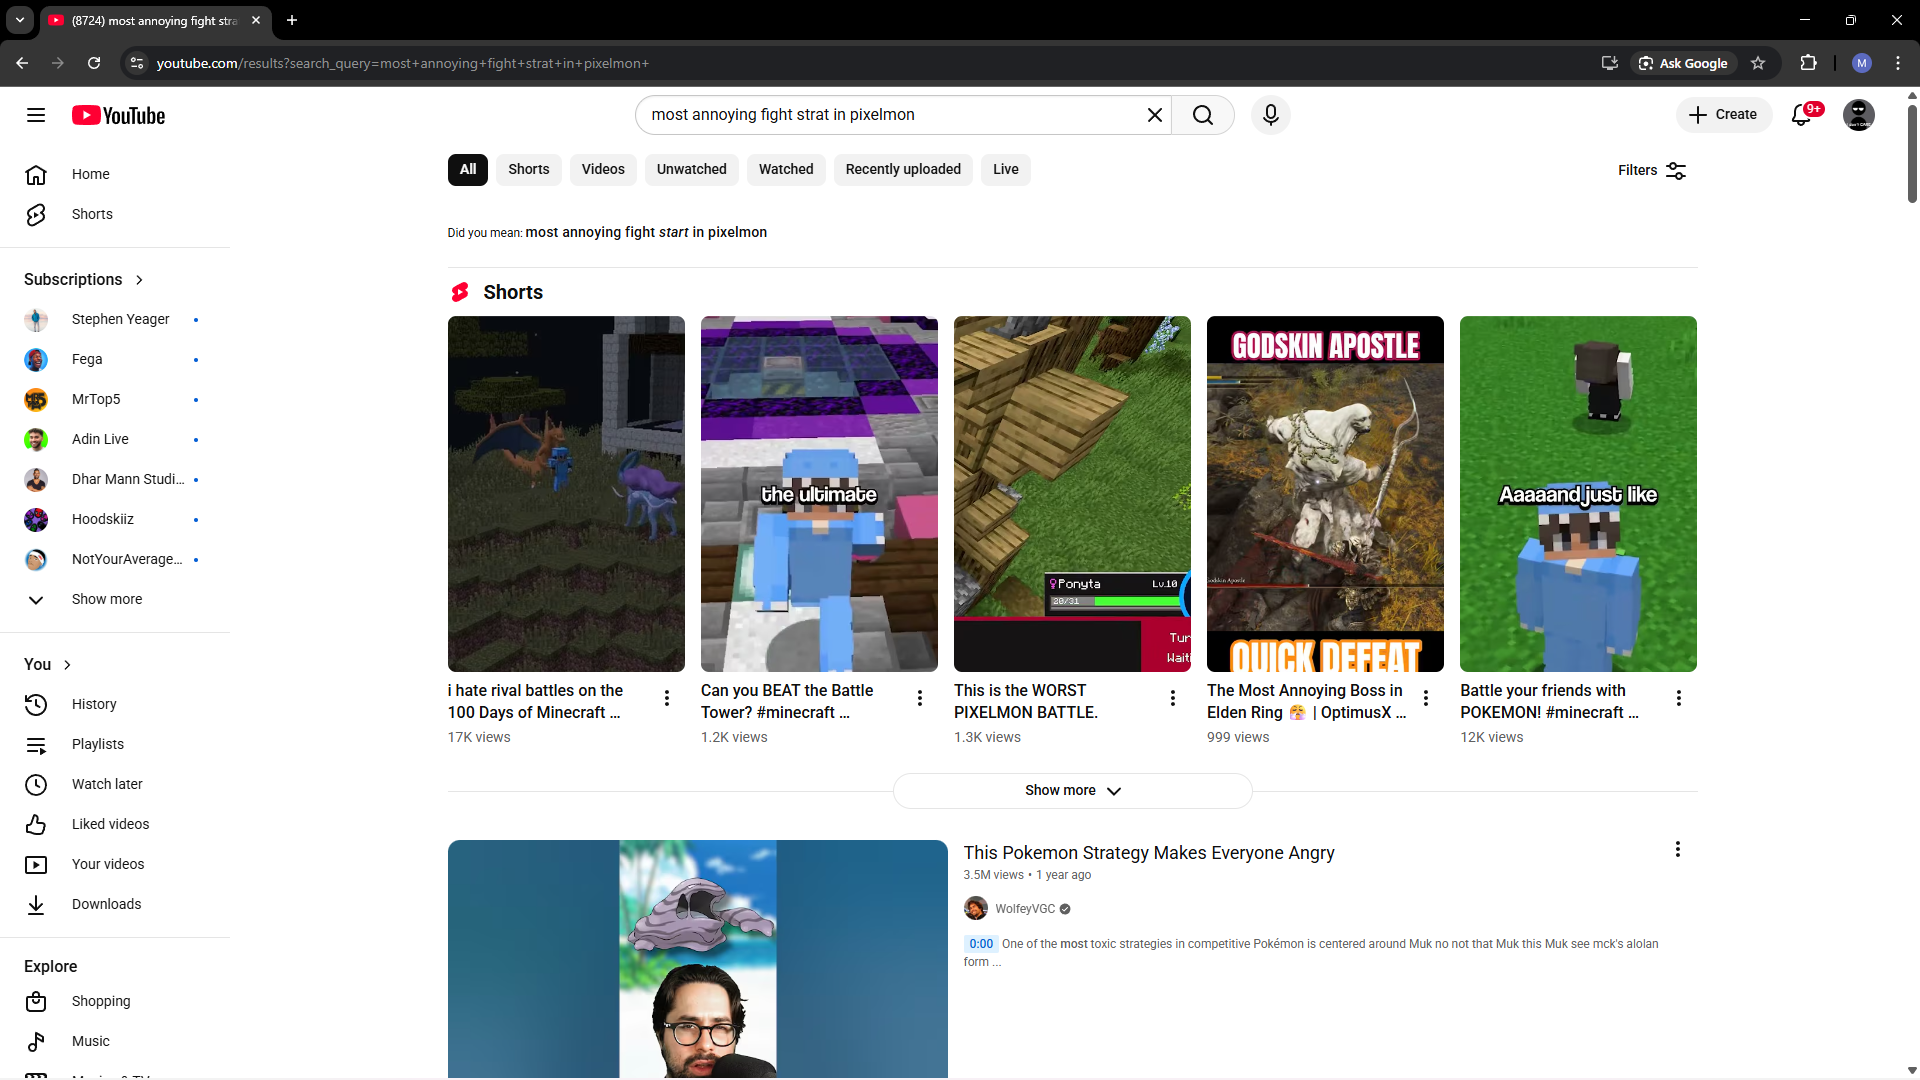Go back in browser history
Image resolution: width=1920 pixels, height=1080 pixels.
coord(22,63)
